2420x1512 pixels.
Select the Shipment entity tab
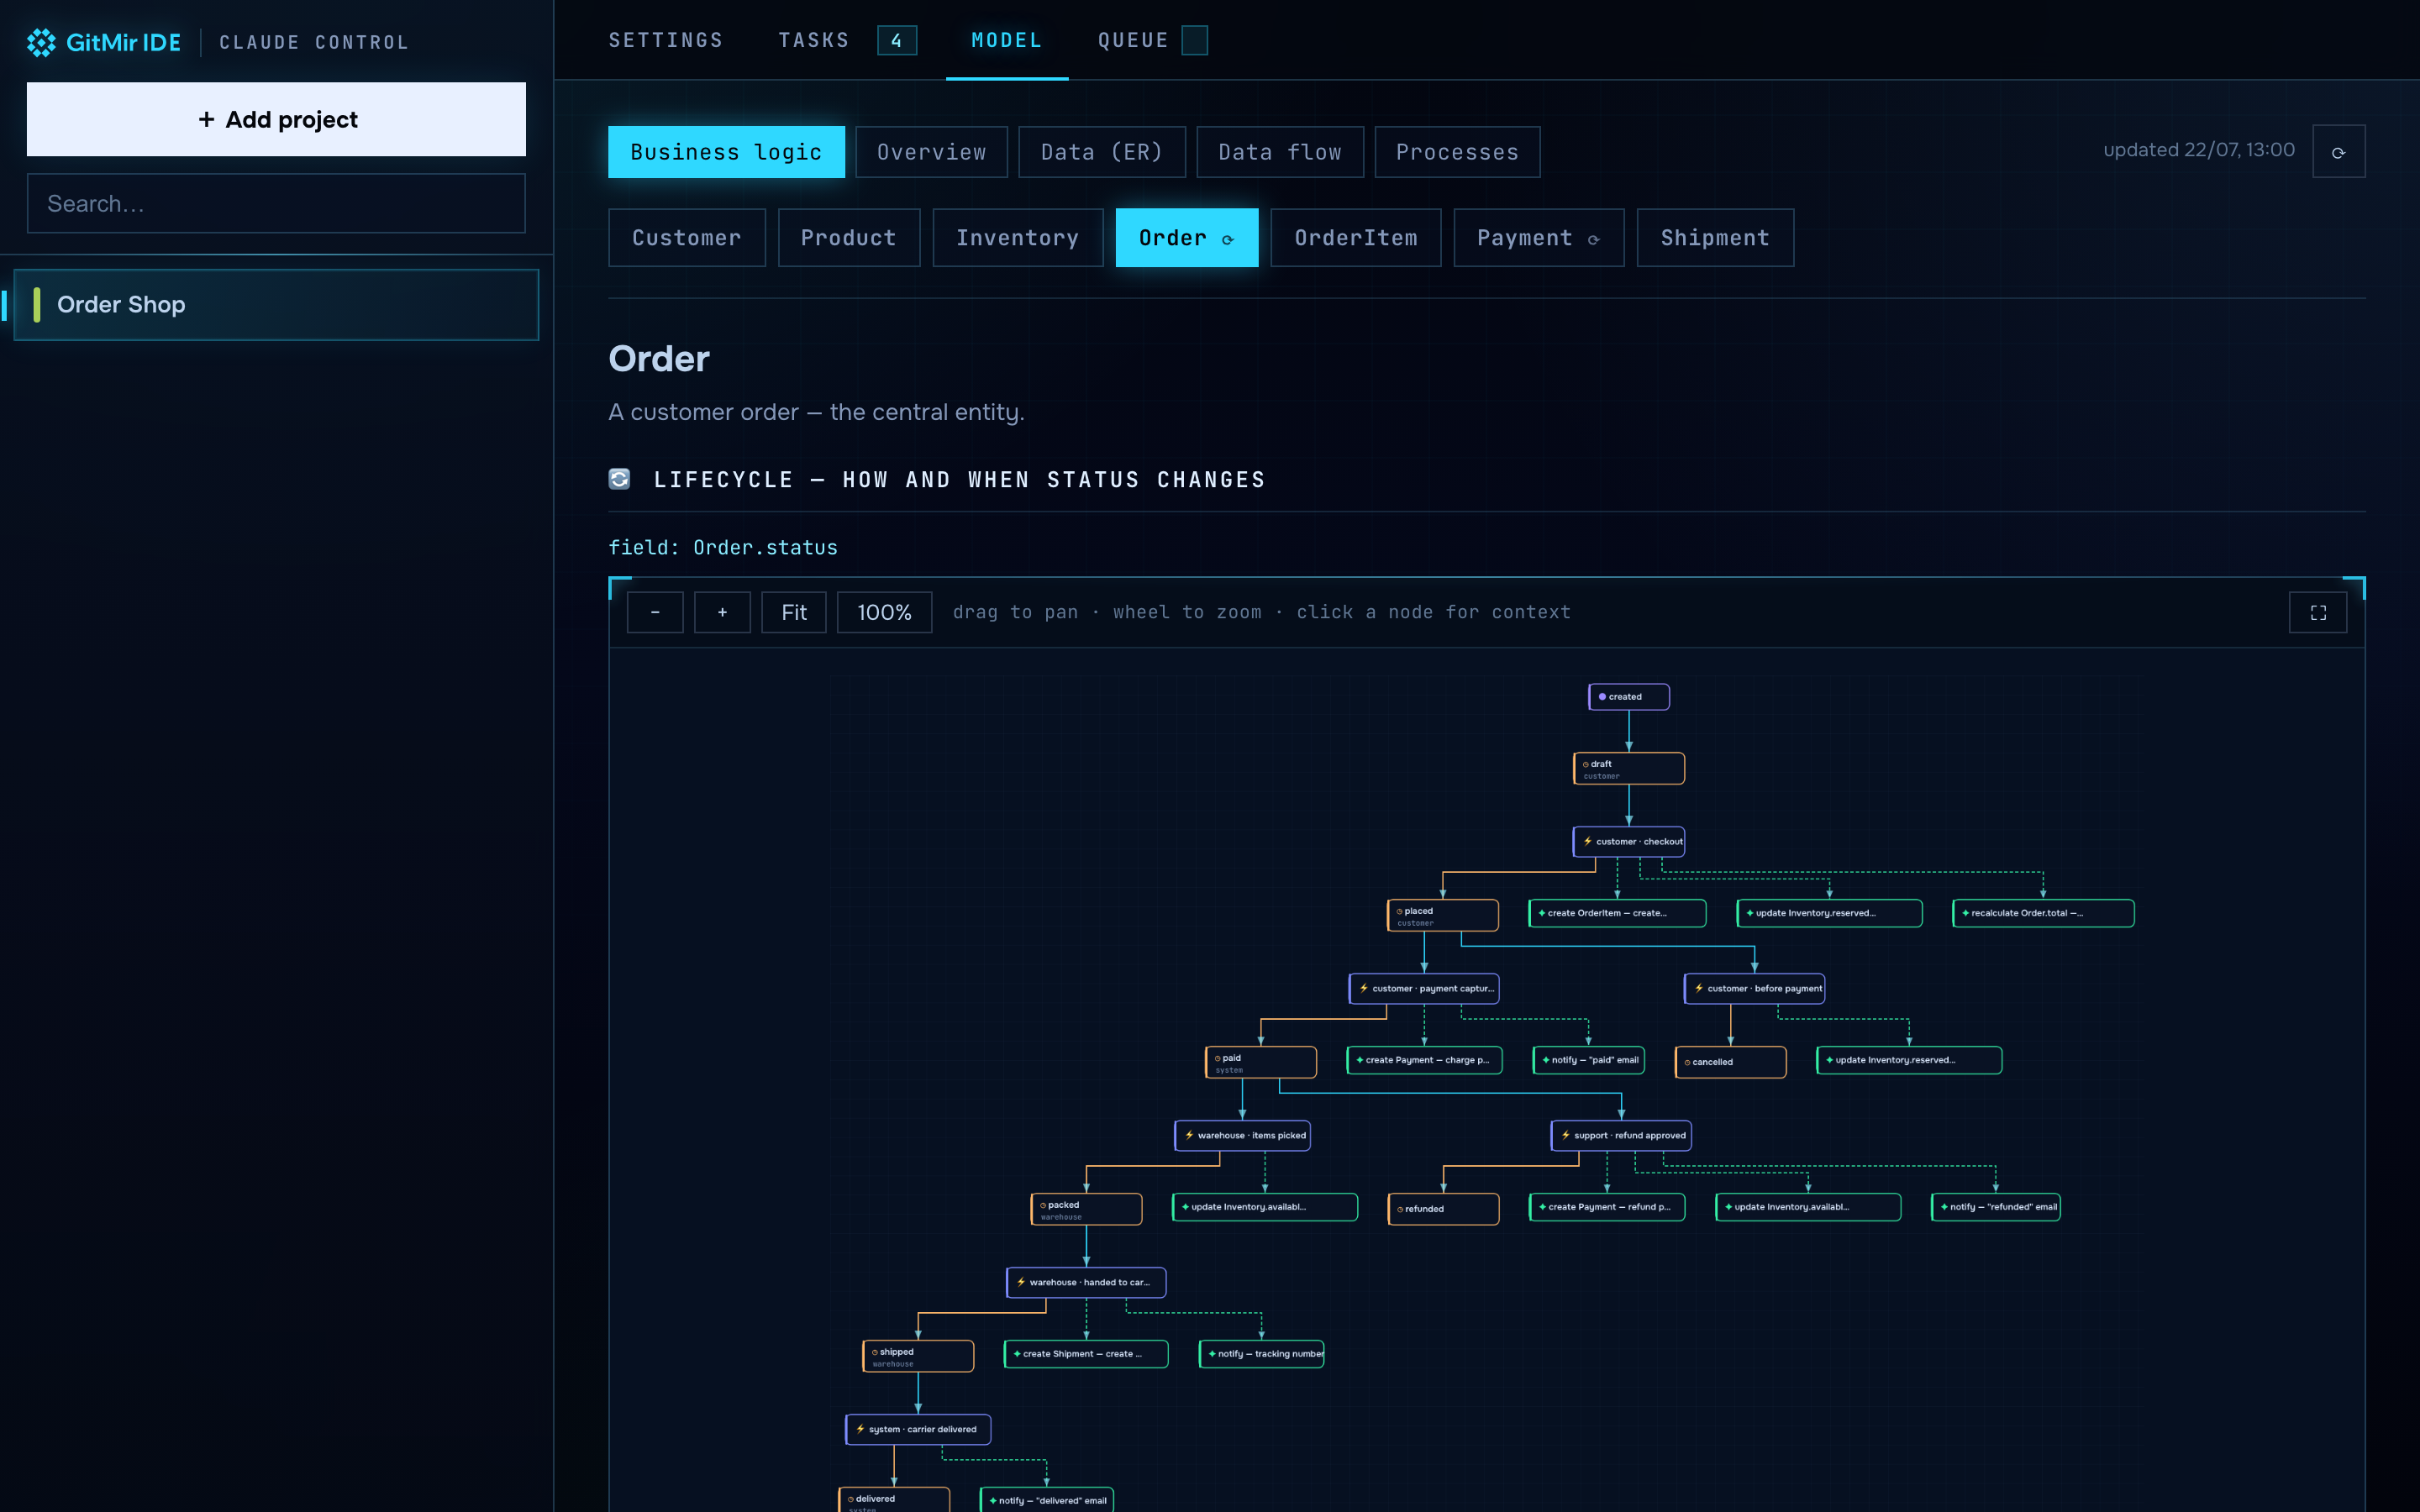1716,238
